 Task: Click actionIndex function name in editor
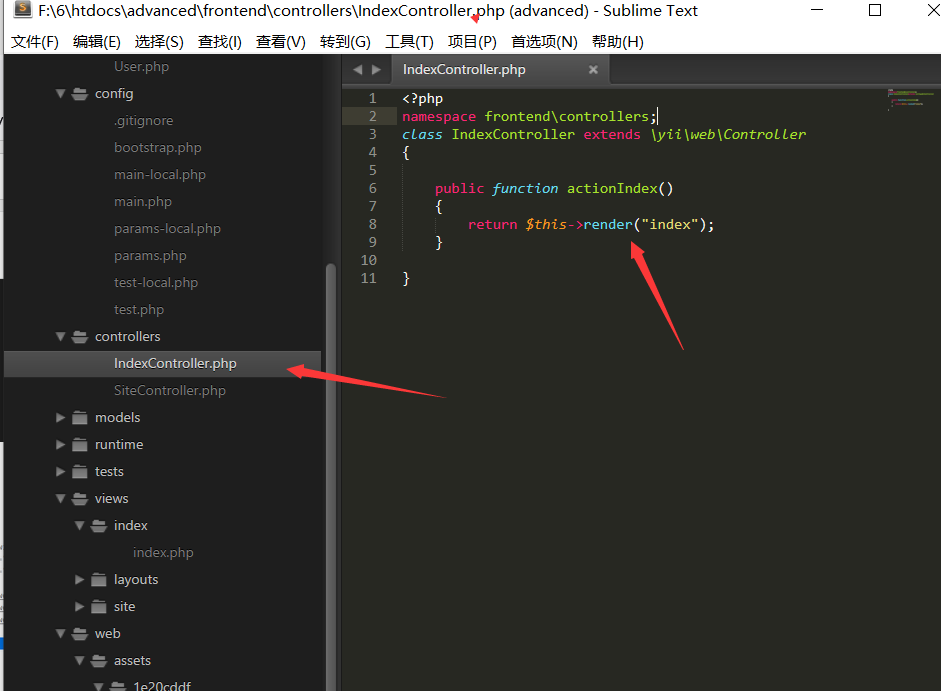point(612,189)
